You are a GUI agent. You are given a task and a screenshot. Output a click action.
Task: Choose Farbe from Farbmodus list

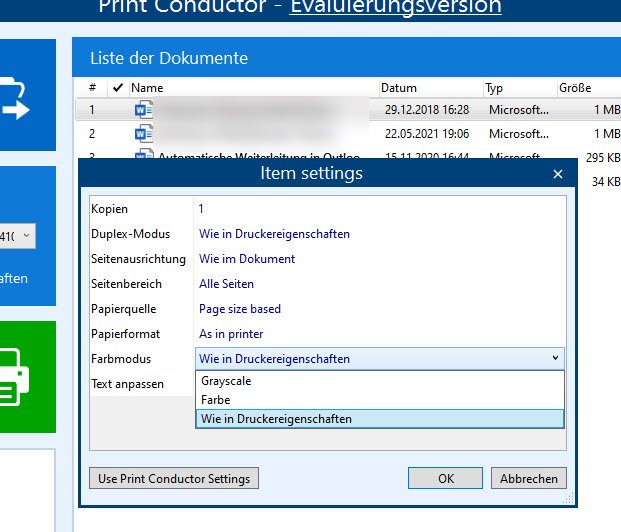coord(380,400)
